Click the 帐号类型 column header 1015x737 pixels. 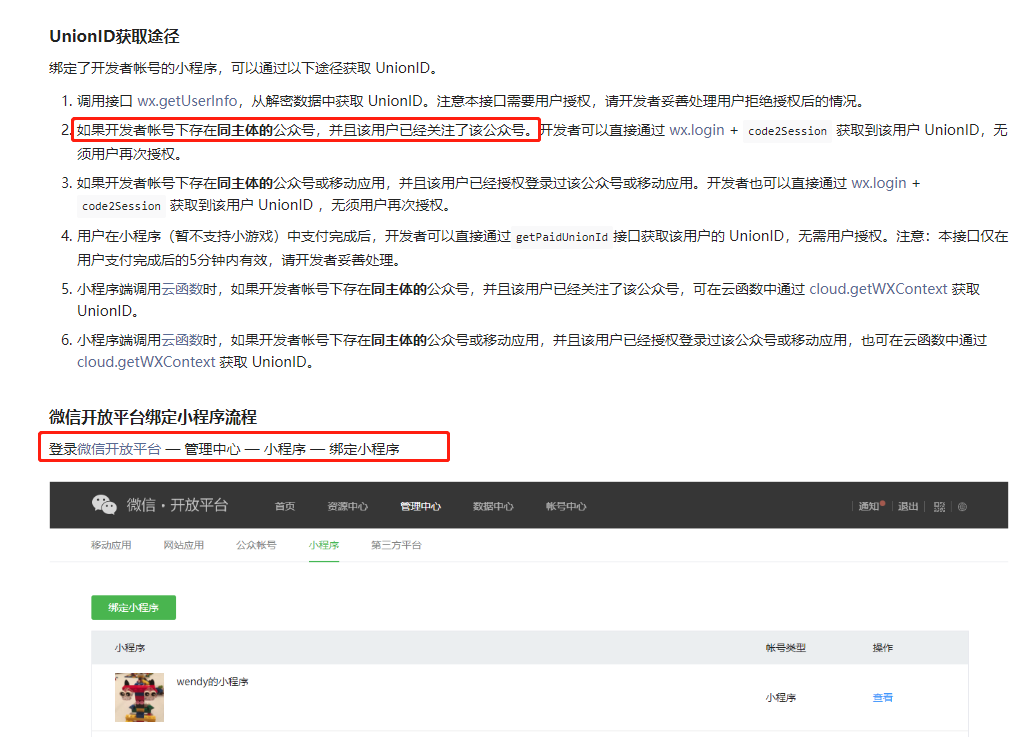(x=786, y=648)
